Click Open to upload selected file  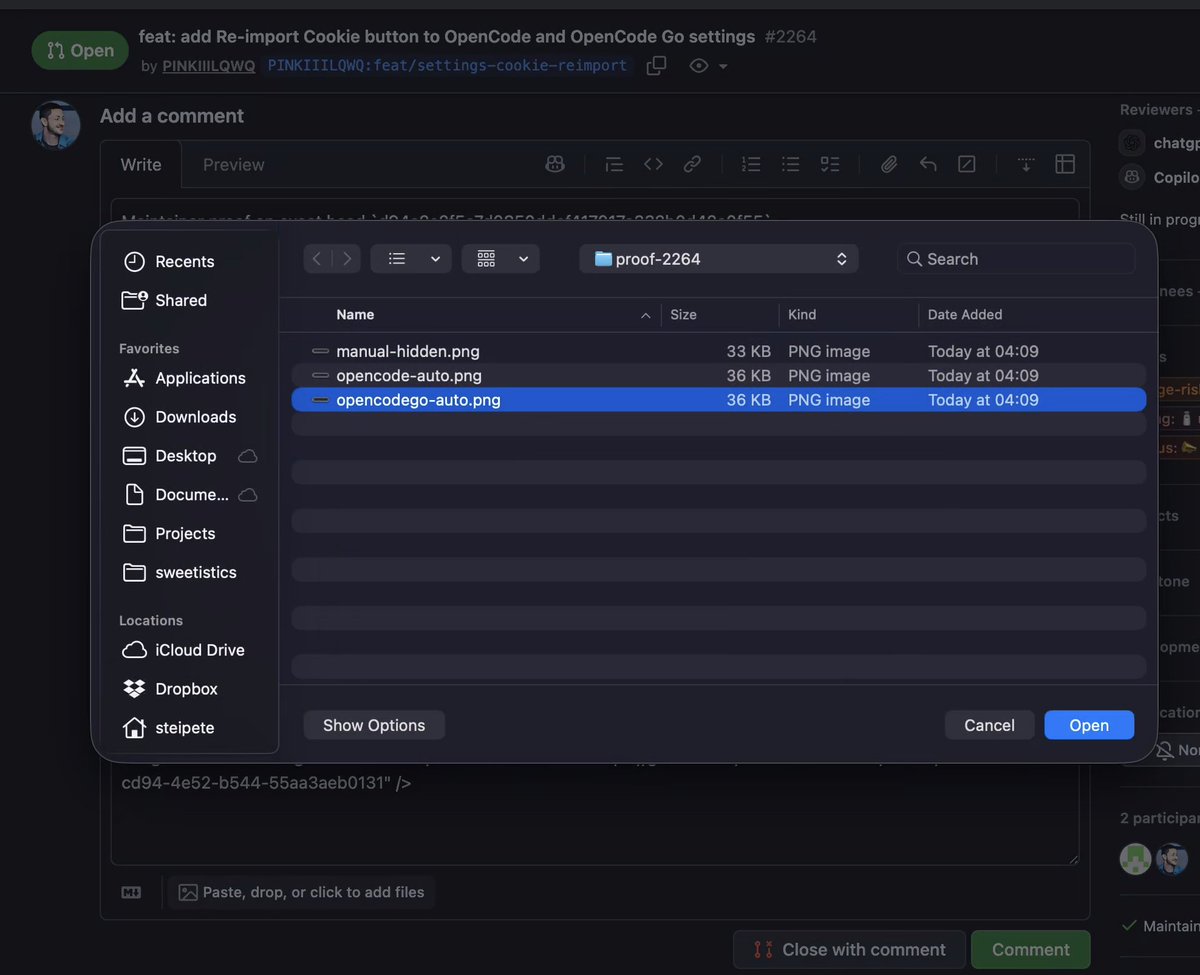point(1089,725)
